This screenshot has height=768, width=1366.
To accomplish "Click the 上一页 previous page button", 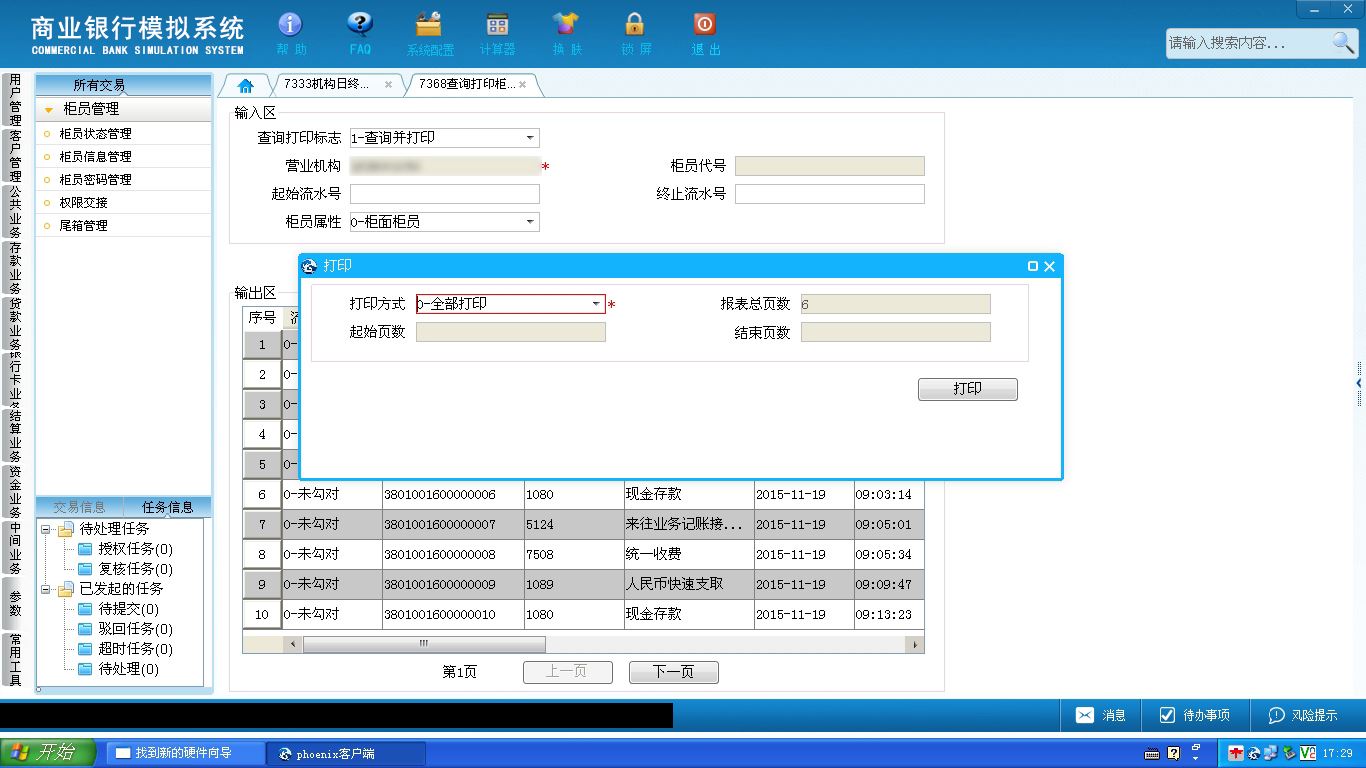I will coord(567,672).
